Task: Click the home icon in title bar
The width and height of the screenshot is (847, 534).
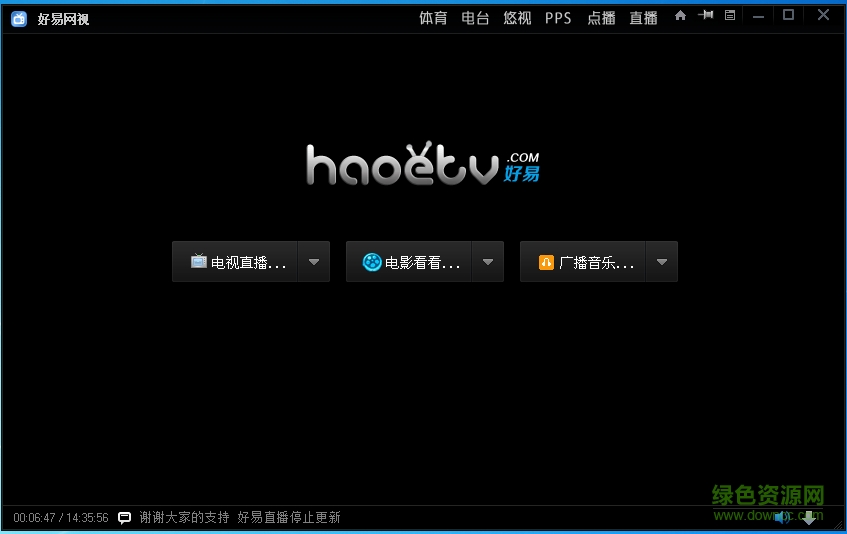Action: pyautogui.click(x=680, y=16)
